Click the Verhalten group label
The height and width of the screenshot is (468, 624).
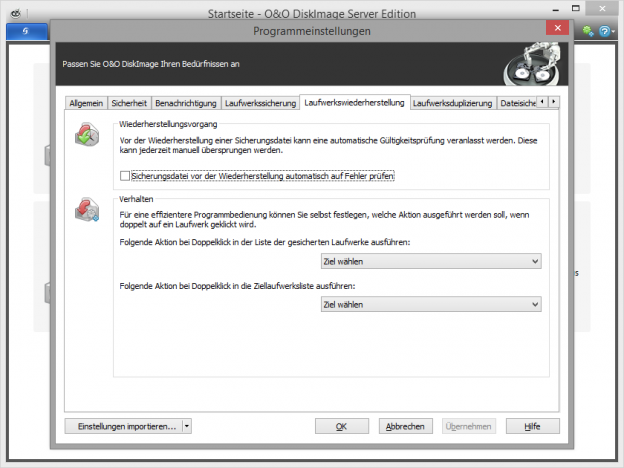(x=136, y=199)
